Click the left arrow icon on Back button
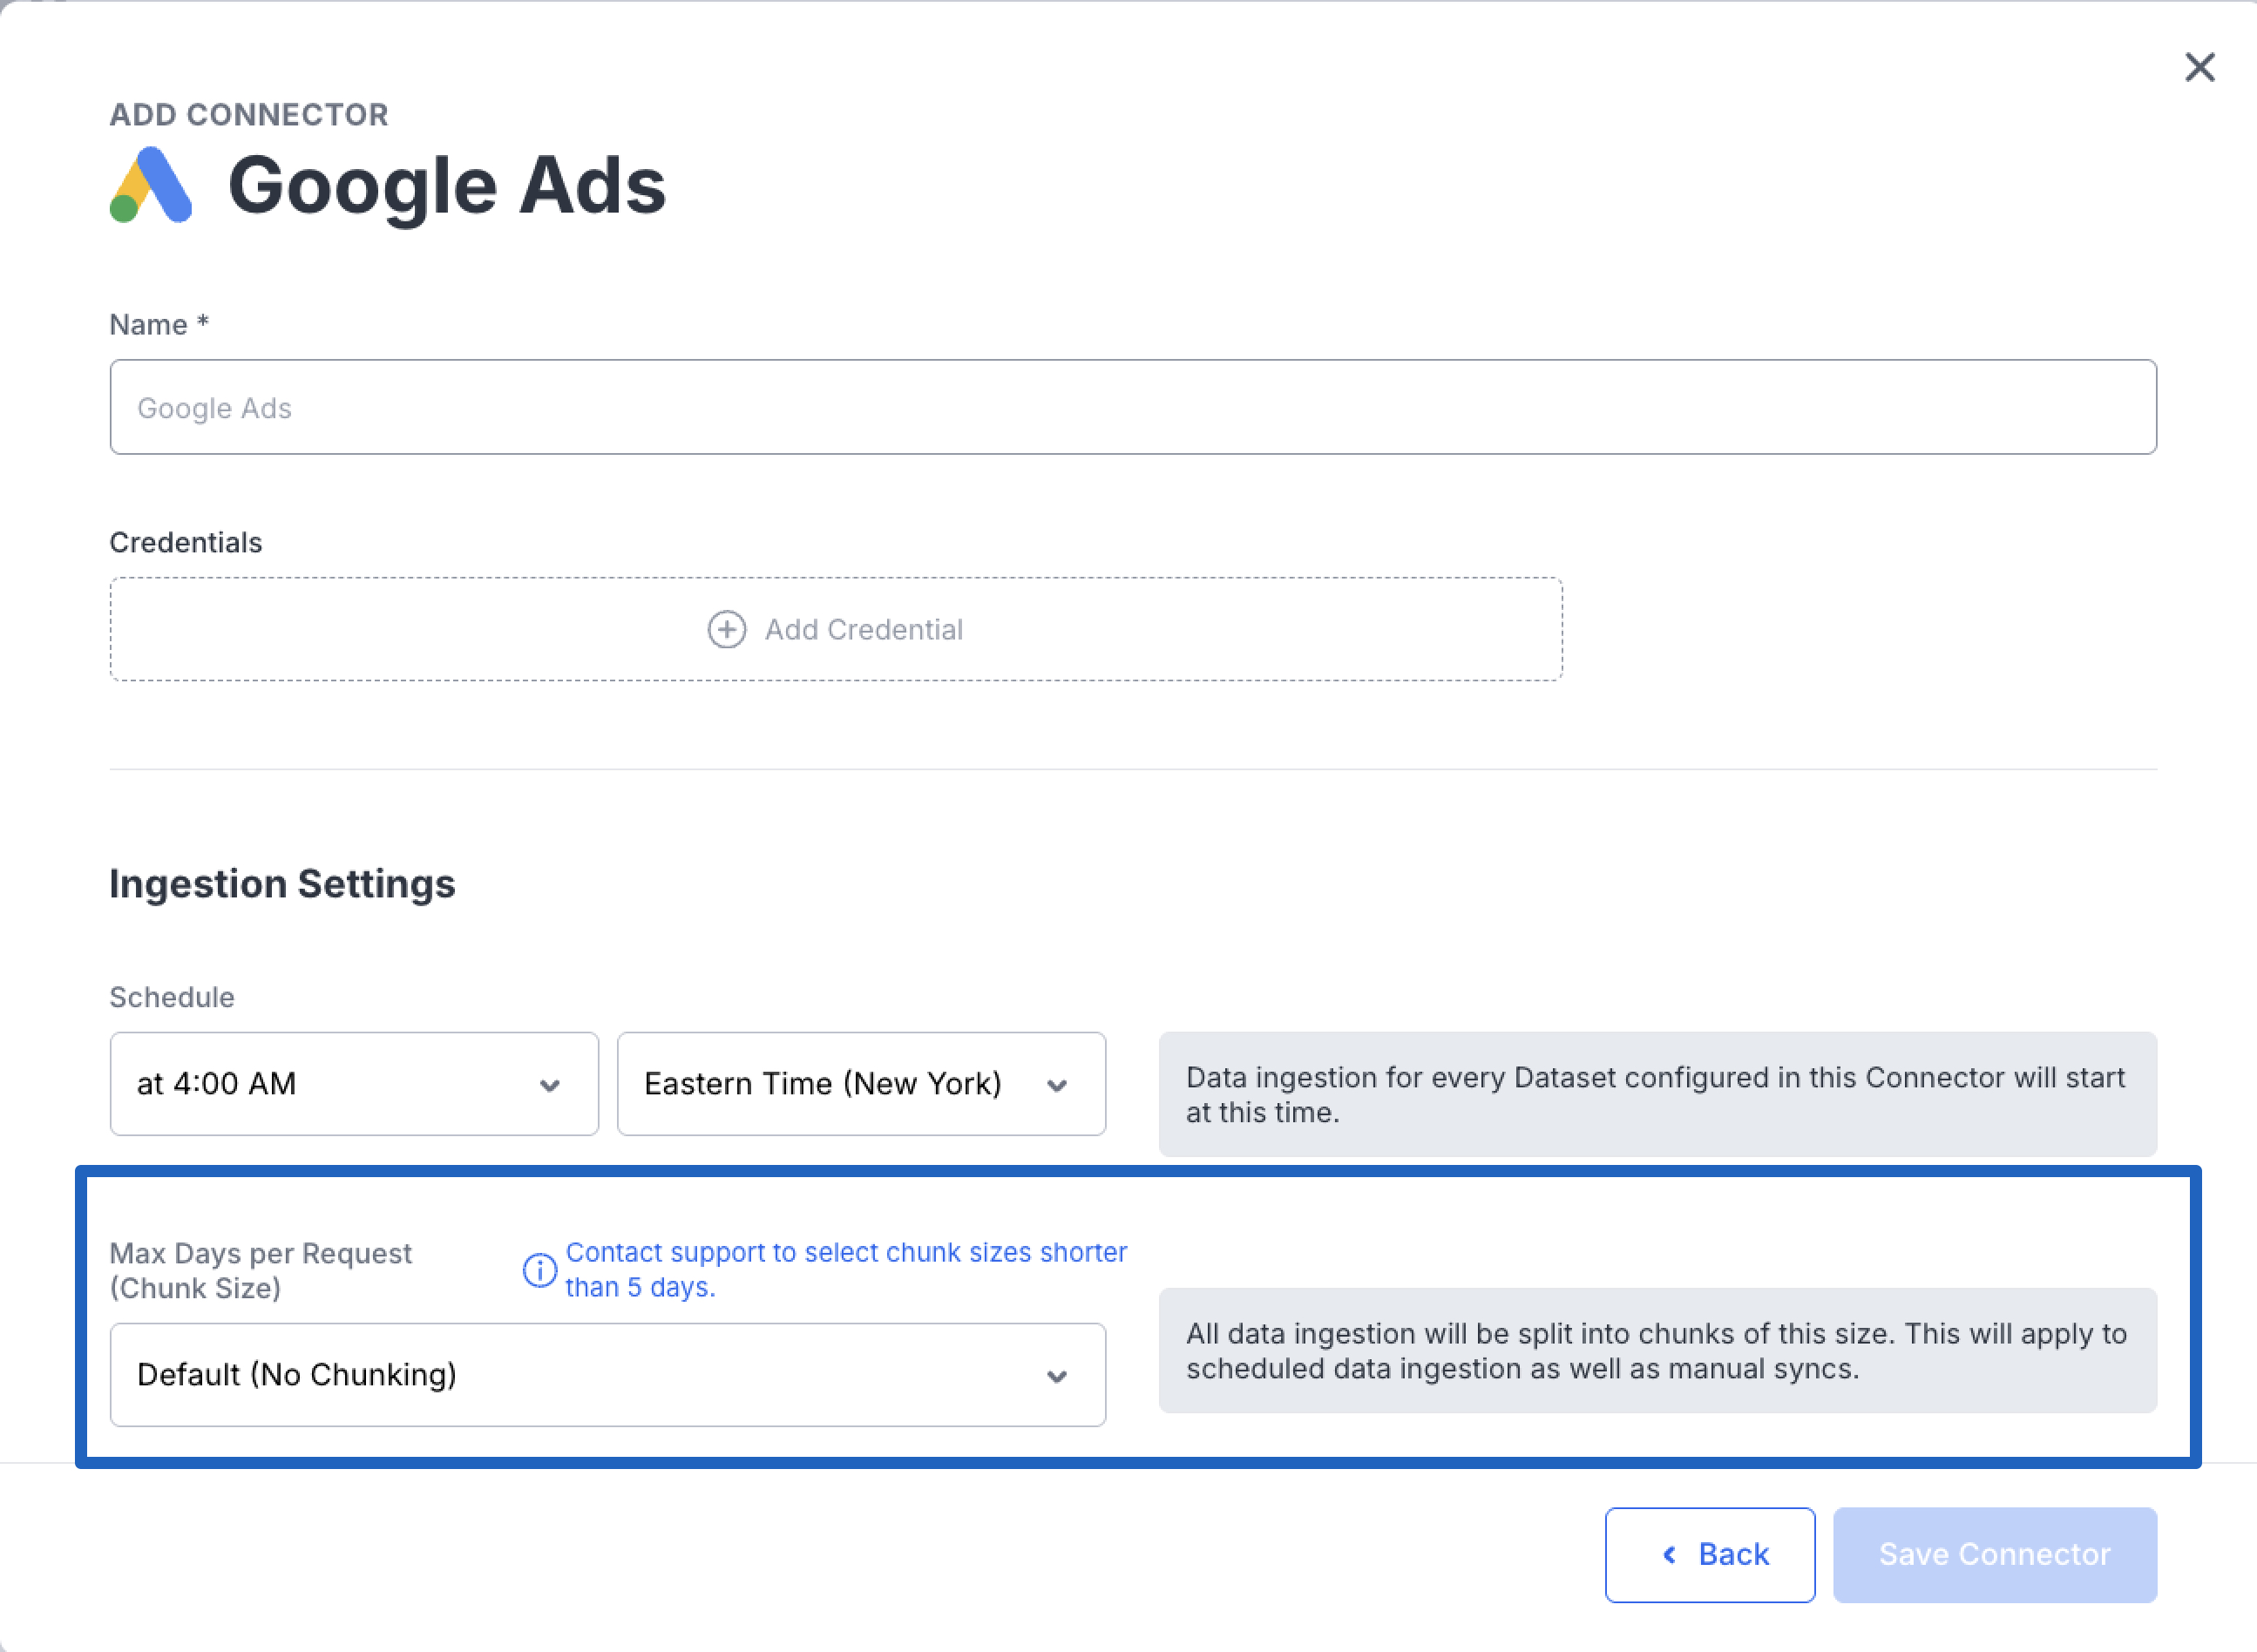 tap(1669, 1555)
